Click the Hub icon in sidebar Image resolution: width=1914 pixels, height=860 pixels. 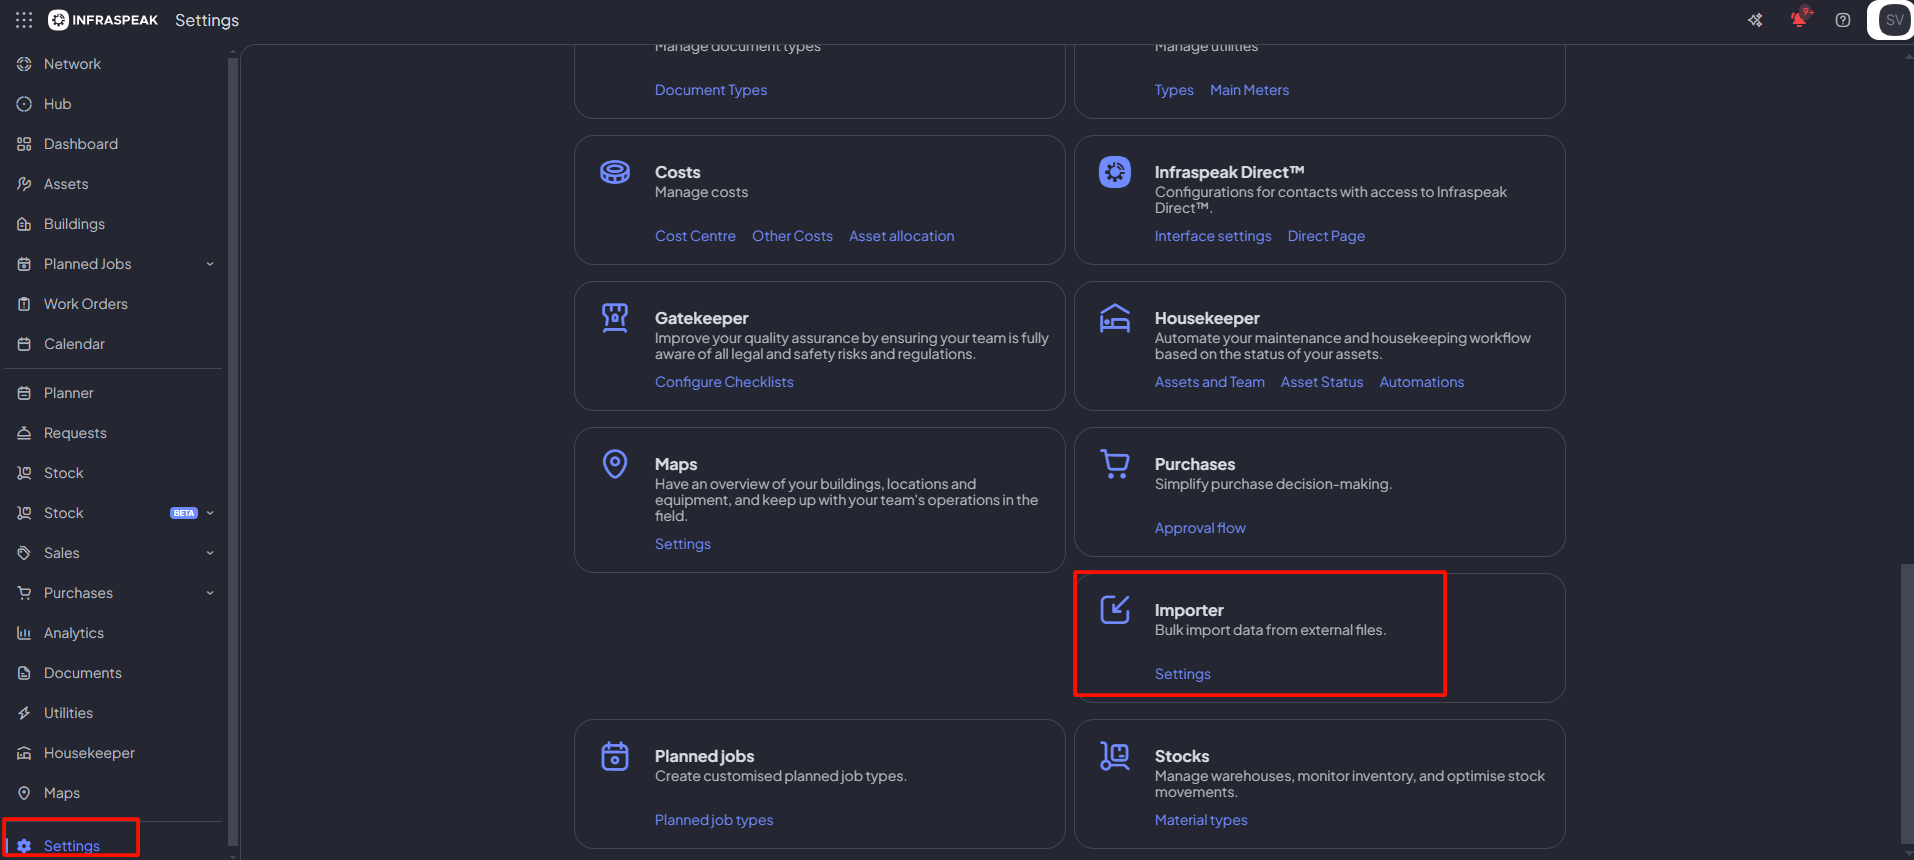(24, 104)
